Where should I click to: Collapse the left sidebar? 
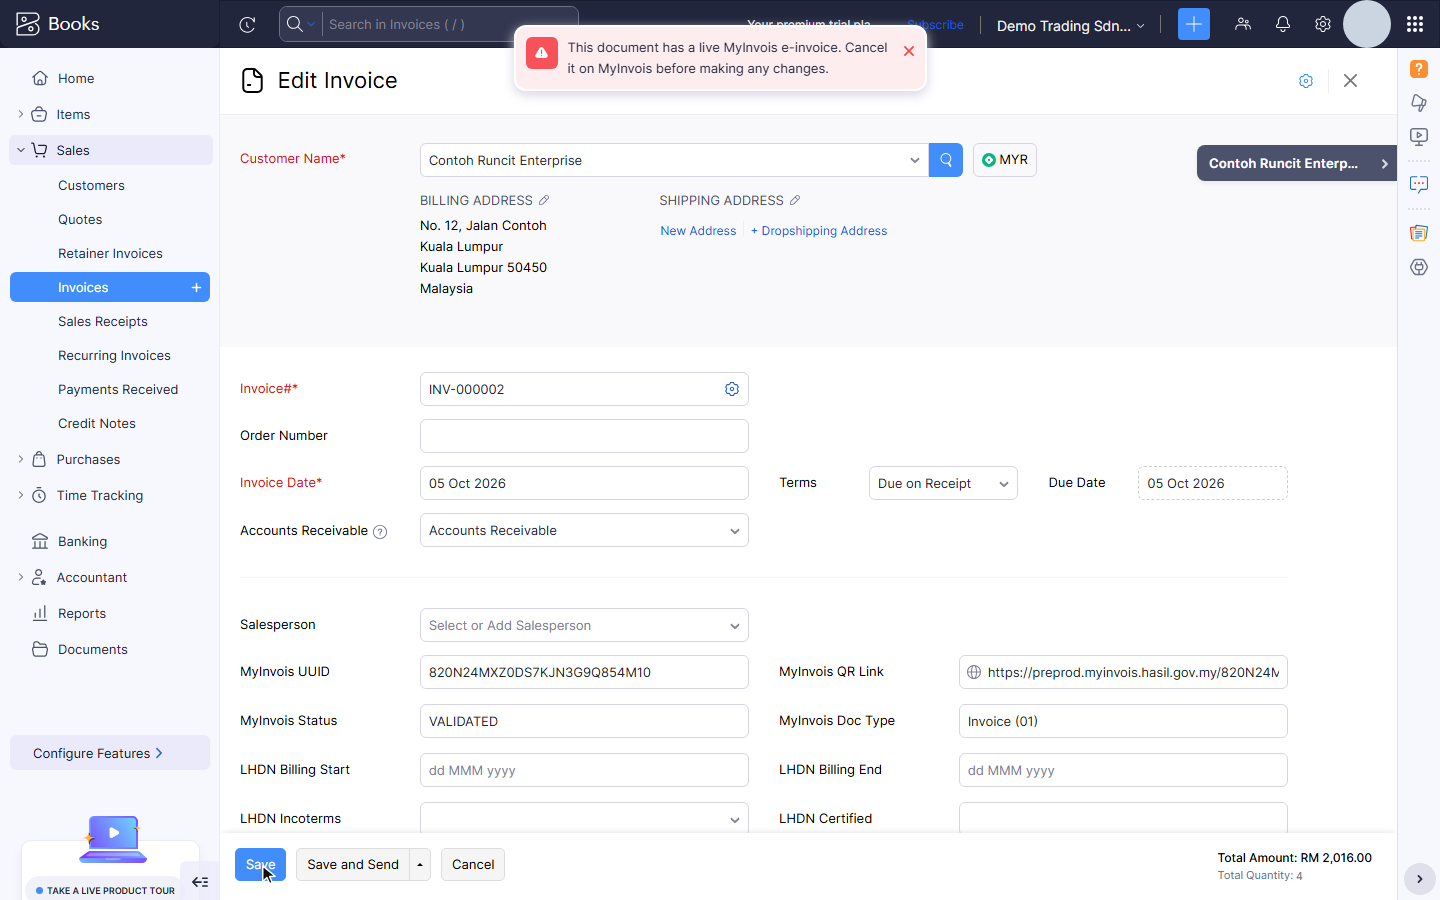pos(200,882)
